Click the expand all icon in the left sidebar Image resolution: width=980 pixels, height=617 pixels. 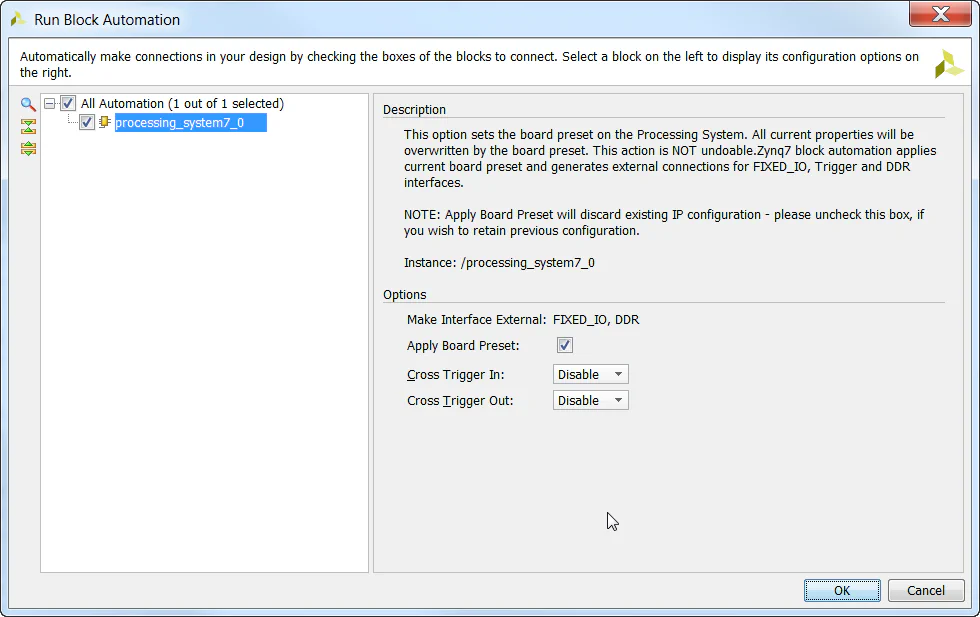click(x=27, y=148)
